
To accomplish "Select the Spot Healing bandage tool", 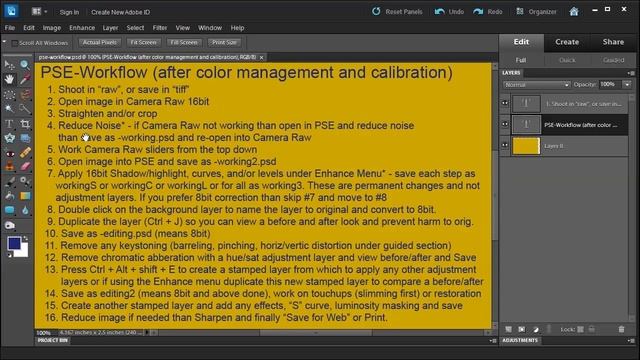I will click(x=25, y=153).
